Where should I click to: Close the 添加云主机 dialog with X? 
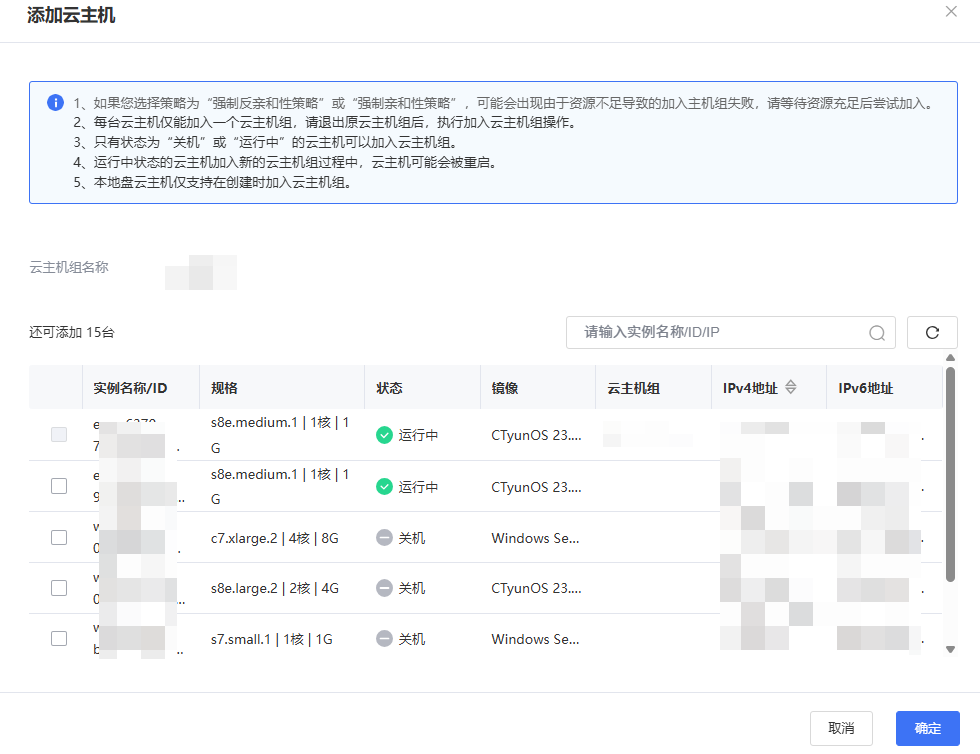click(x=951, y=11)
